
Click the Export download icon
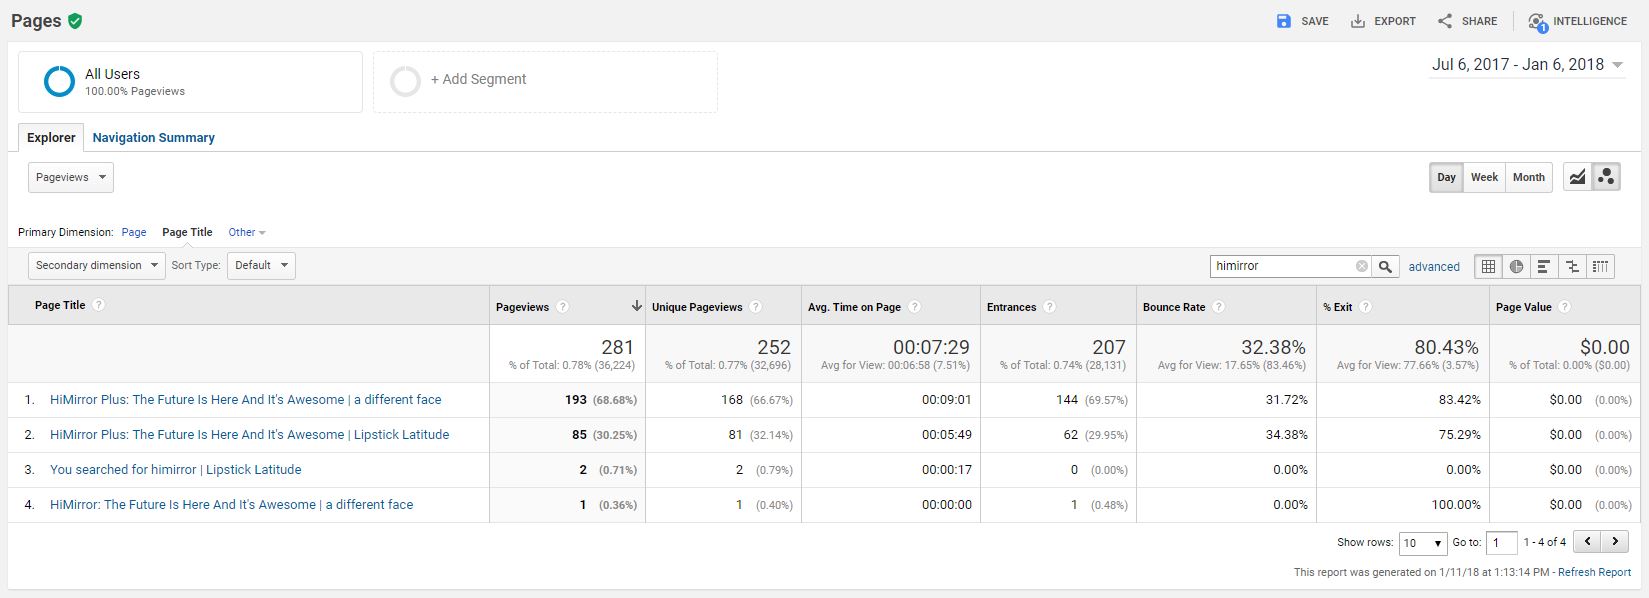(x=1358, y=21)
